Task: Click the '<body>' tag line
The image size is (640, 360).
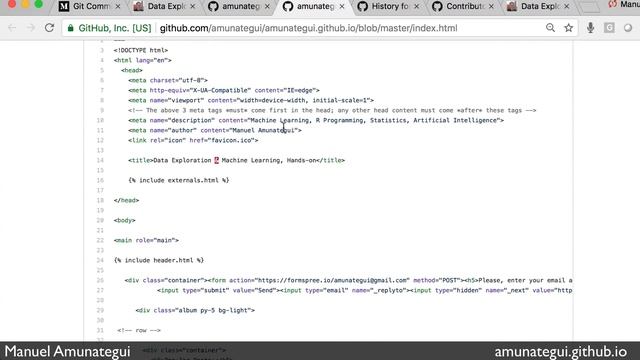Action: click(124, 220)
